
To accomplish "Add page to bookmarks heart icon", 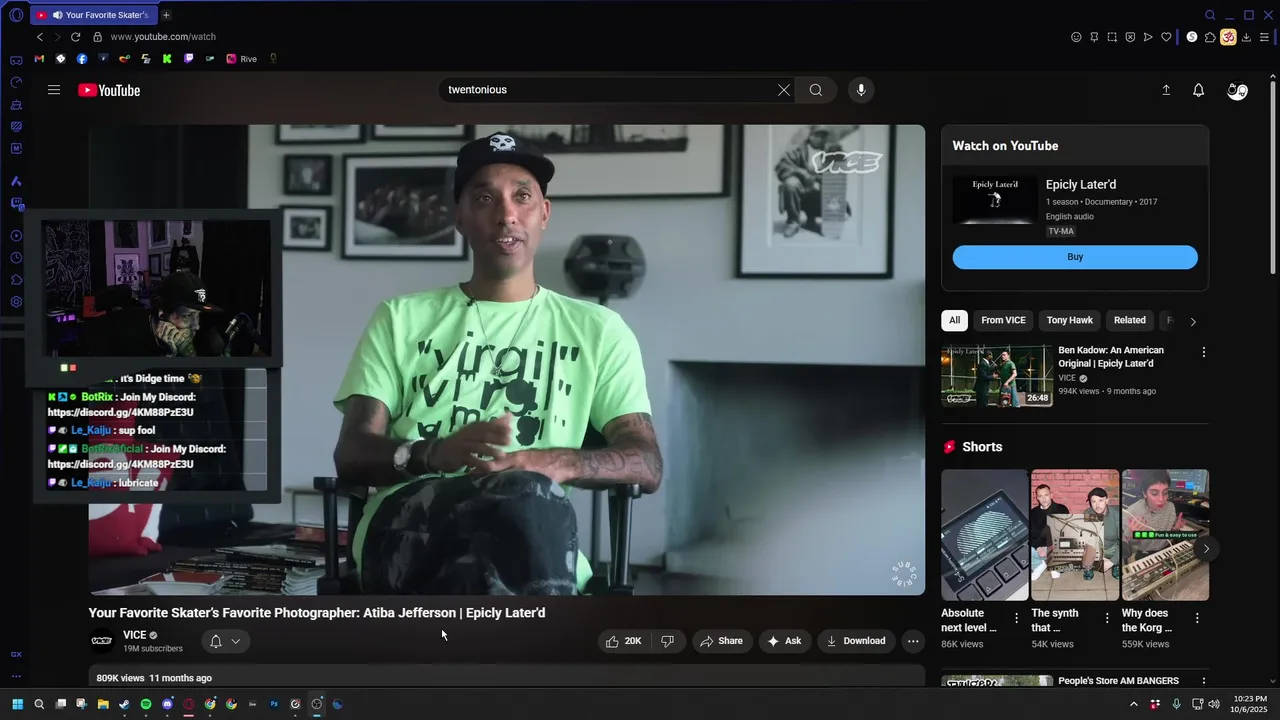I will click(1166, 37).
